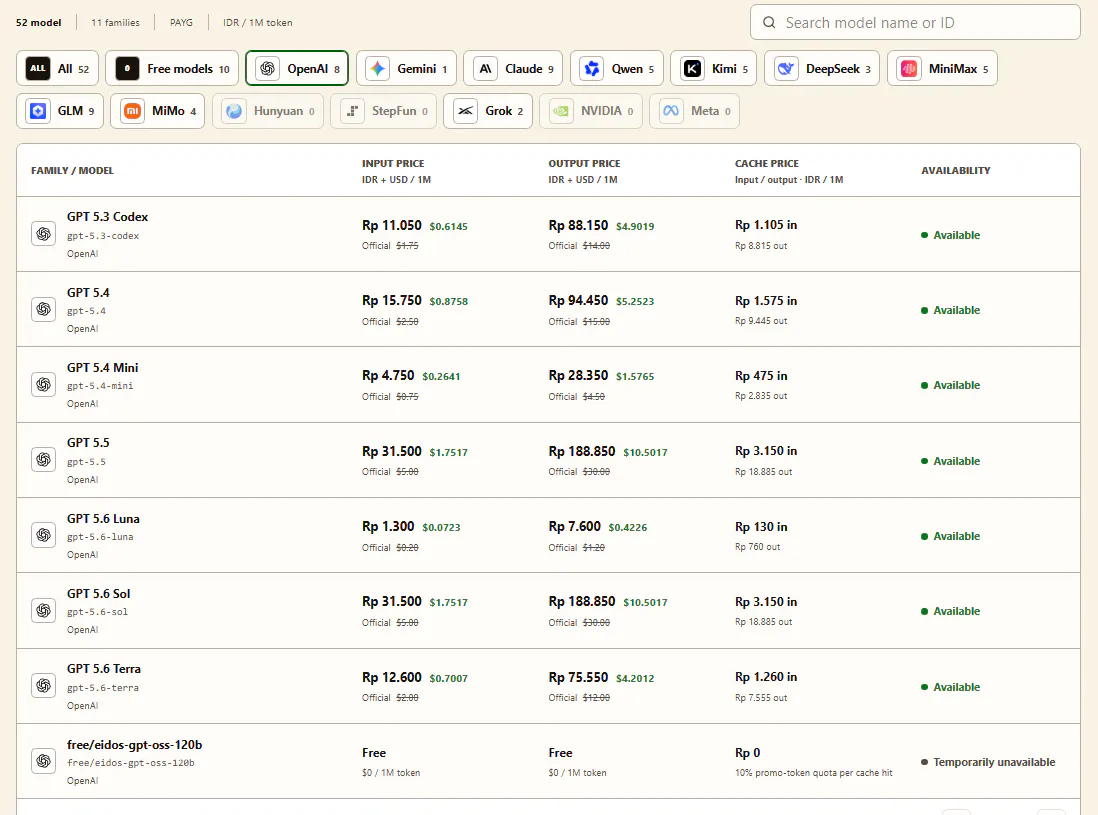Click output price Rp 75.550

pyautogui.click(x=578, y=677)
